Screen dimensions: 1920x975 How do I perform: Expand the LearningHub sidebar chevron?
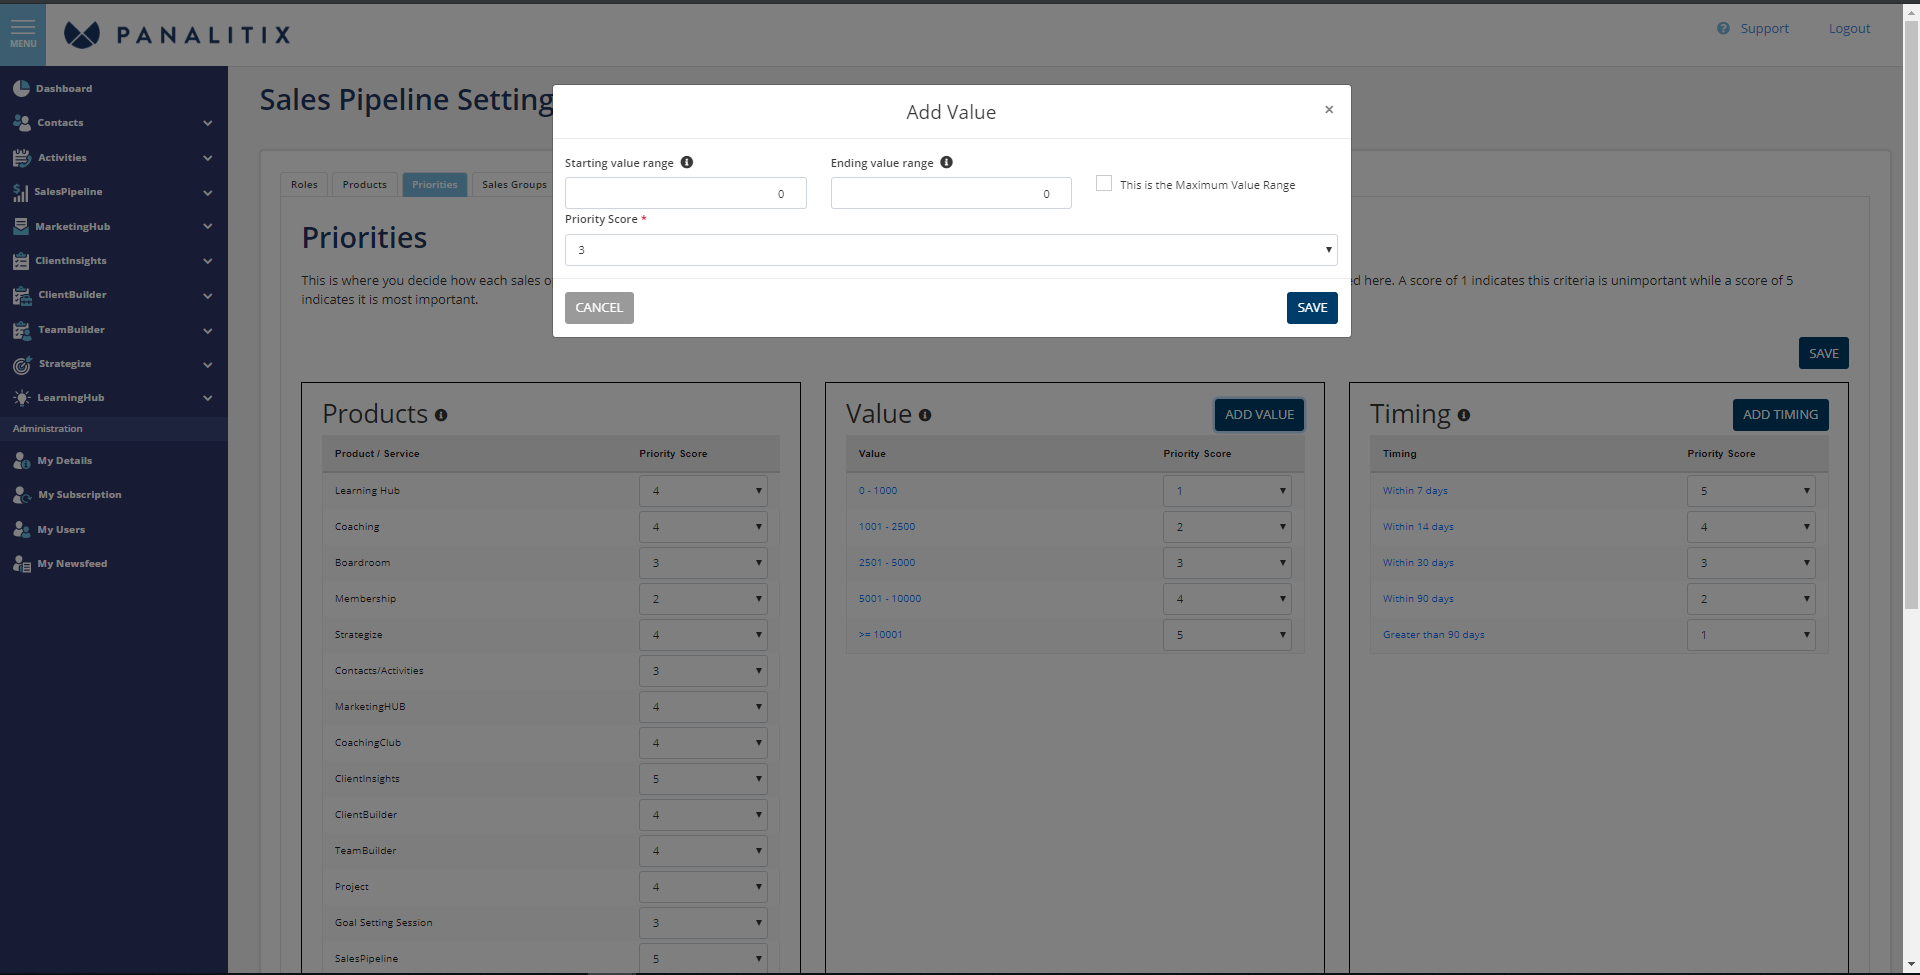[208, 398]
